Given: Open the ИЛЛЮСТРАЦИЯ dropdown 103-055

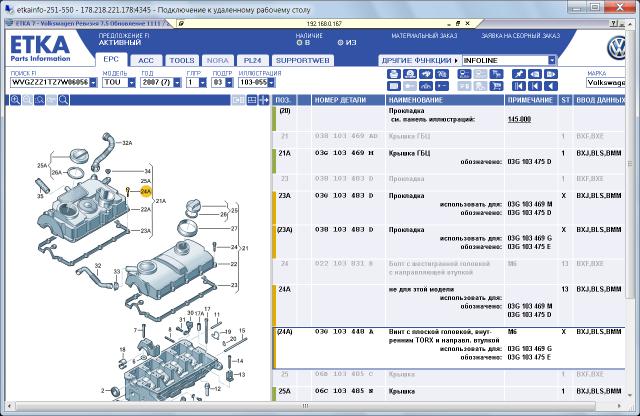Looking at the screenshot, I should click(x=271, y=82).
